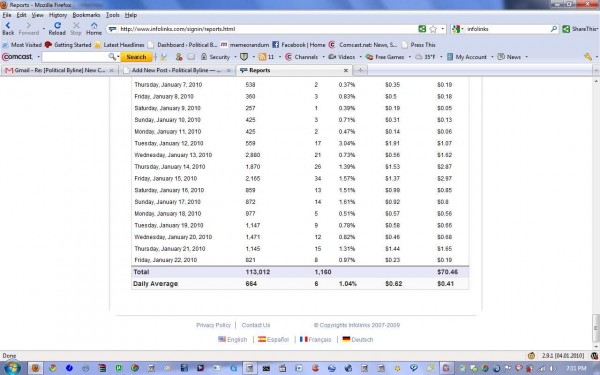Open Comcast.net News bookmark

[363, 45]
